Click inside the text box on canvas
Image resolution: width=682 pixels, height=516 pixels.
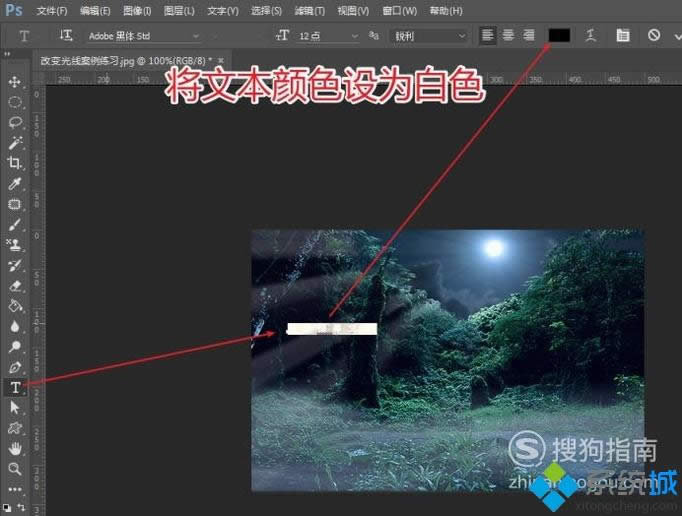pos(332,329)
